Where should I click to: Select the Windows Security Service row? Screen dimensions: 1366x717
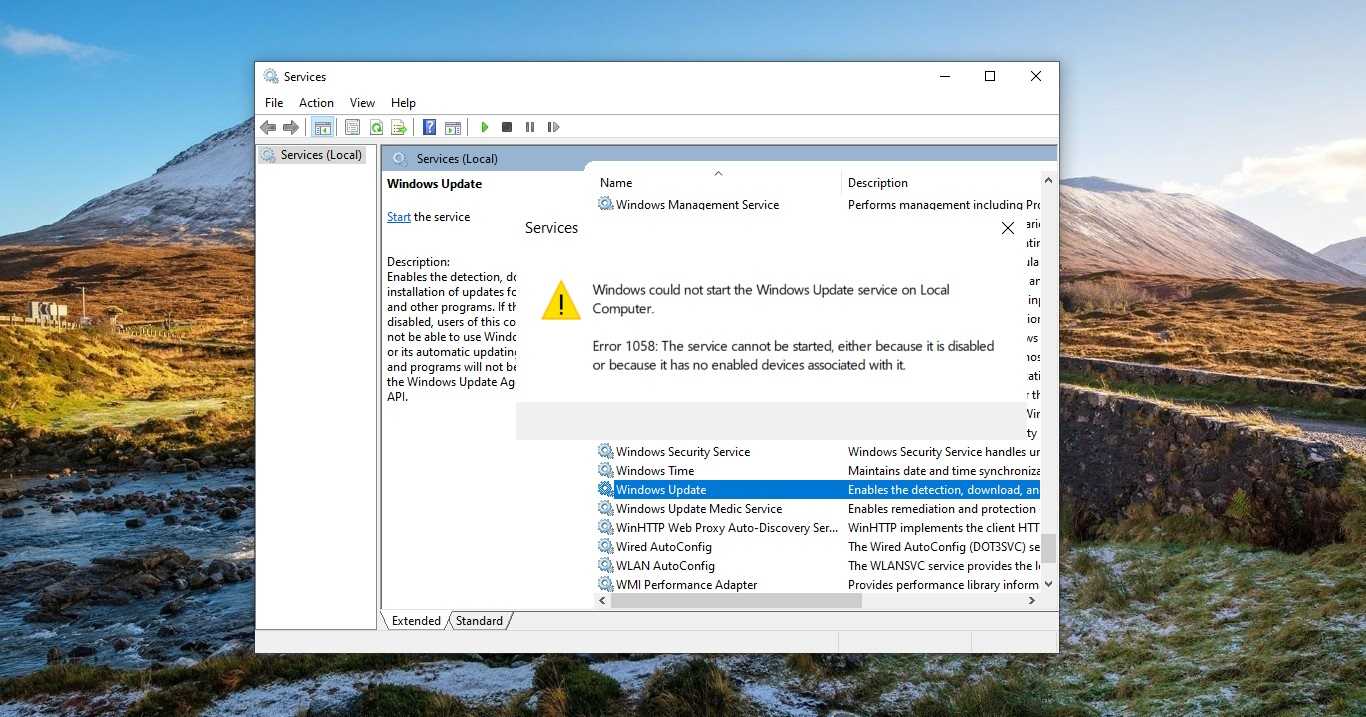point(818,452)
